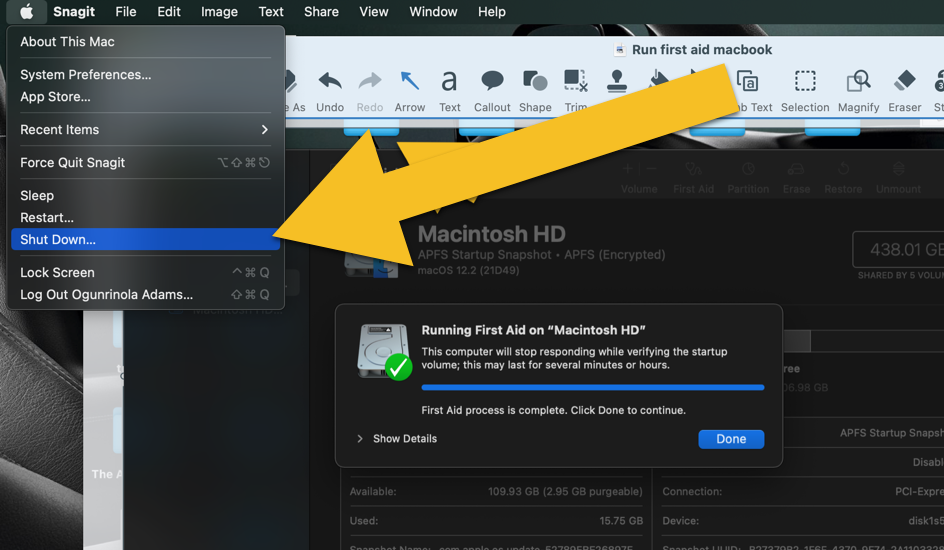Click the '109.93 GB (2.95 GB purgeable)' value
Image resolution: width=944 pixels, height=550 pixels.
(x=565, y=491)
